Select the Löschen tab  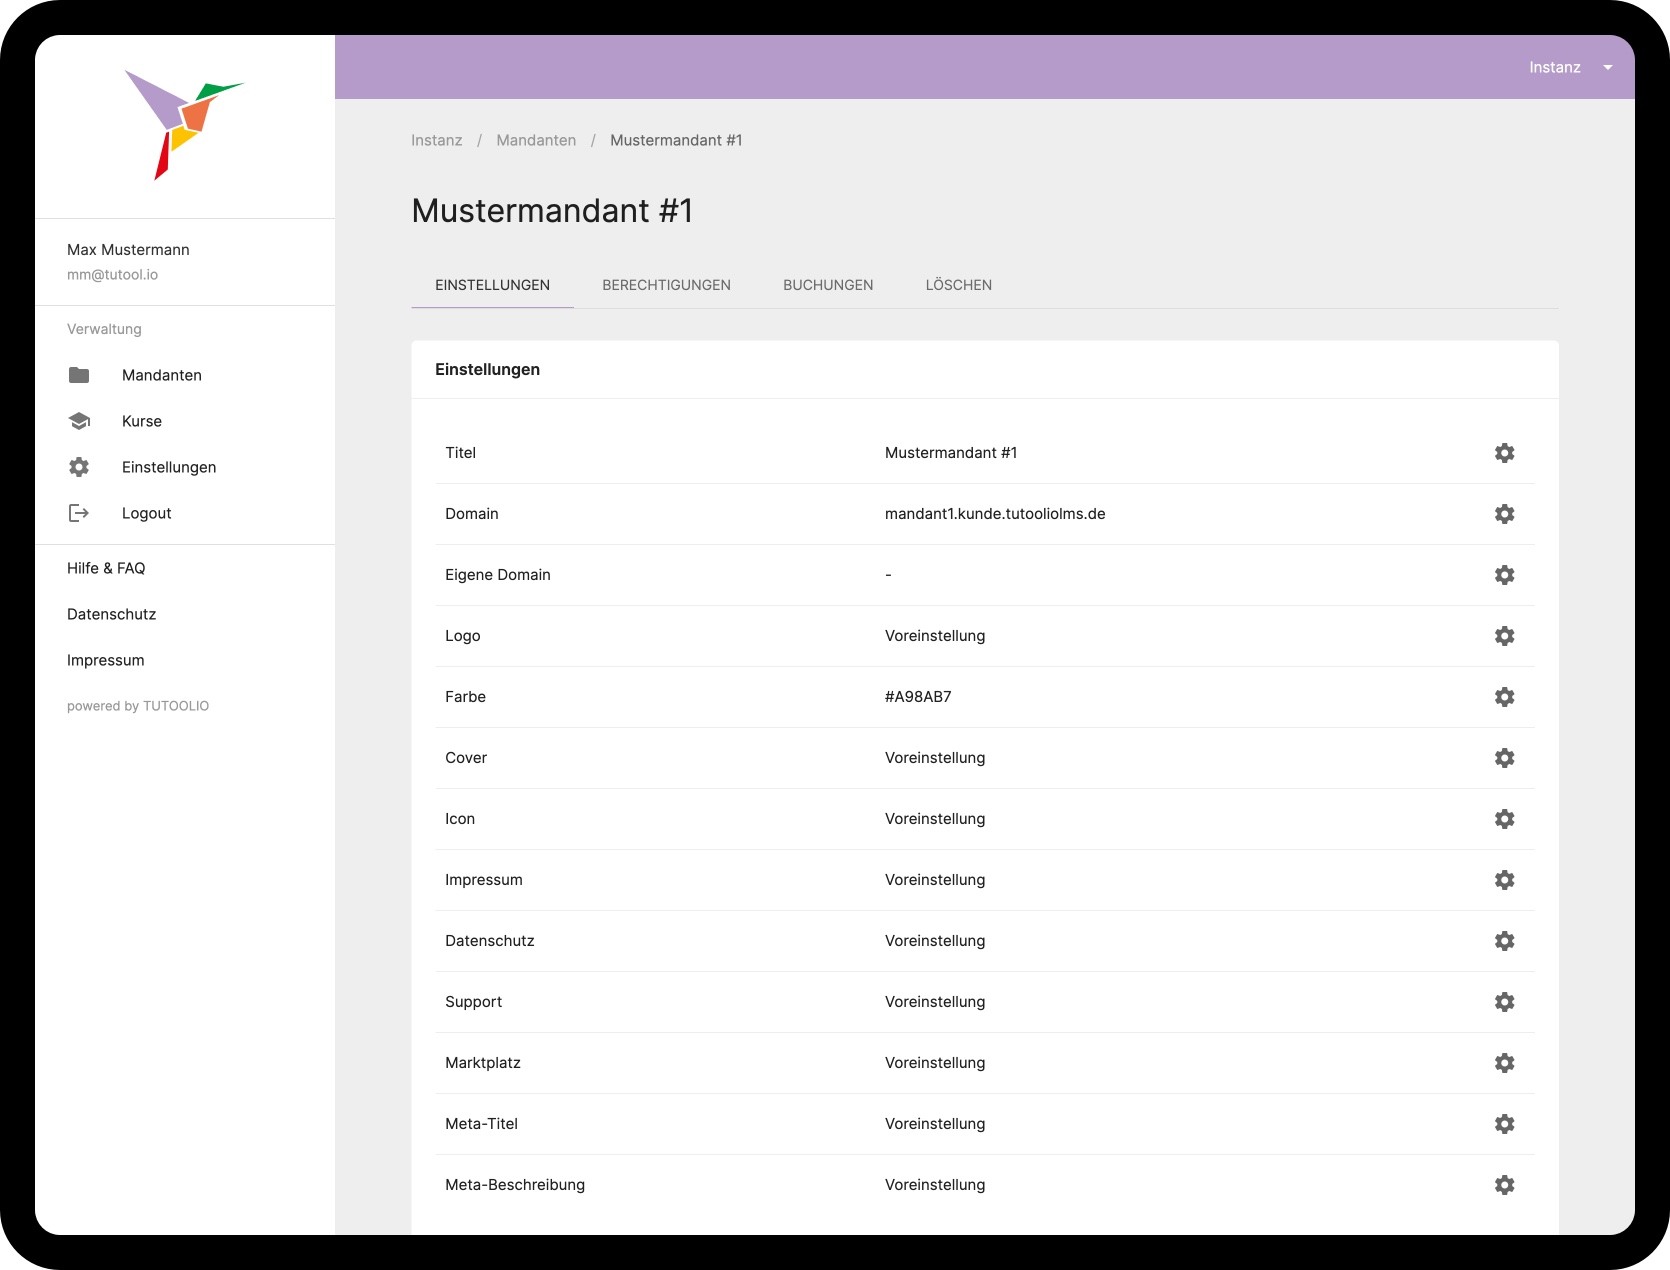(x=958, y=285)
